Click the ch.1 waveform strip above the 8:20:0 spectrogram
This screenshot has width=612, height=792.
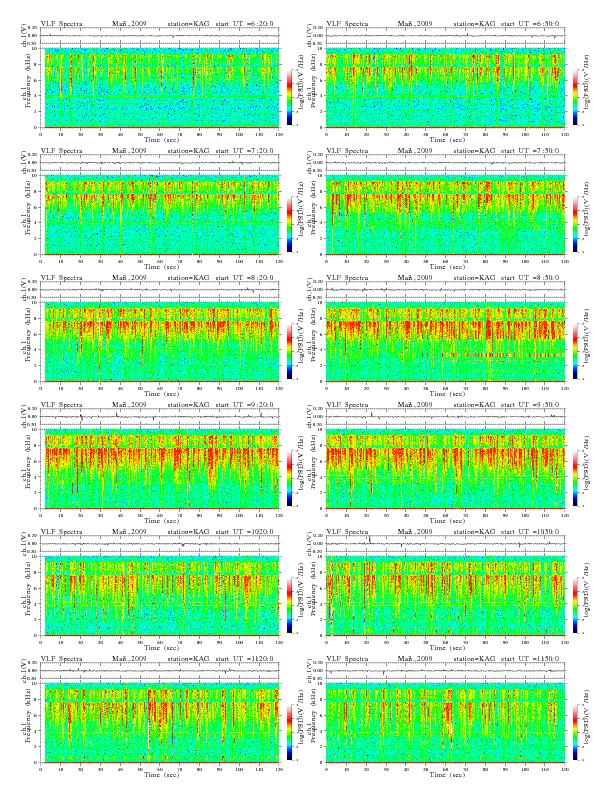[x=160, y=290]
